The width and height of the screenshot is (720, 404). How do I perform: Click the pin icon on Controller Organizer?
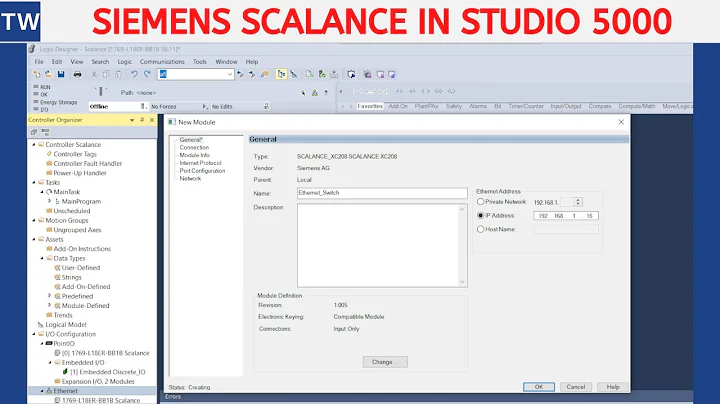(x=142, y=120)
